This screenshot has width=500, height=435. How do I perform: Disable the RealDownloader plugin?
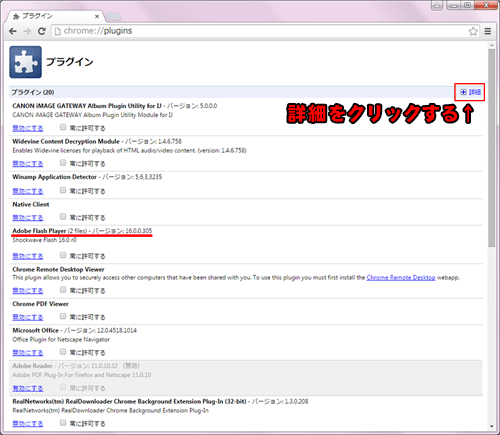(x=28, y=424)
